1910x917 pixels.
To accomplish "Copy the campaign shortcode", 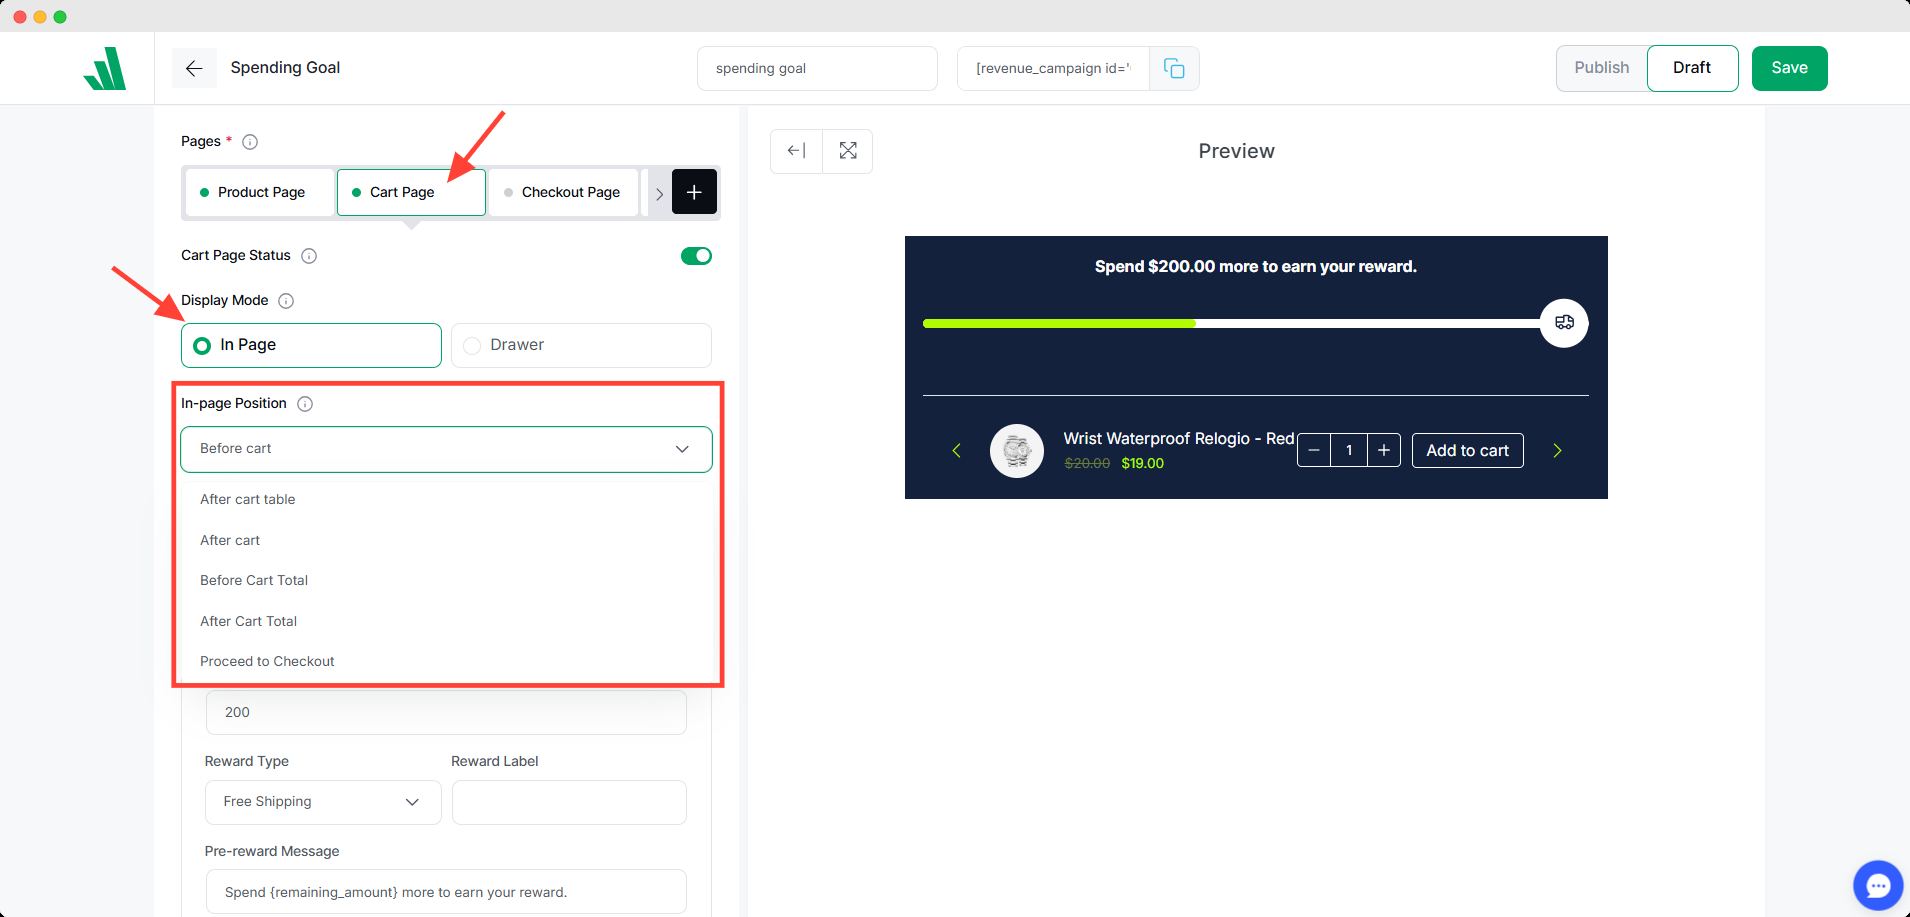I will [1174, 68].
